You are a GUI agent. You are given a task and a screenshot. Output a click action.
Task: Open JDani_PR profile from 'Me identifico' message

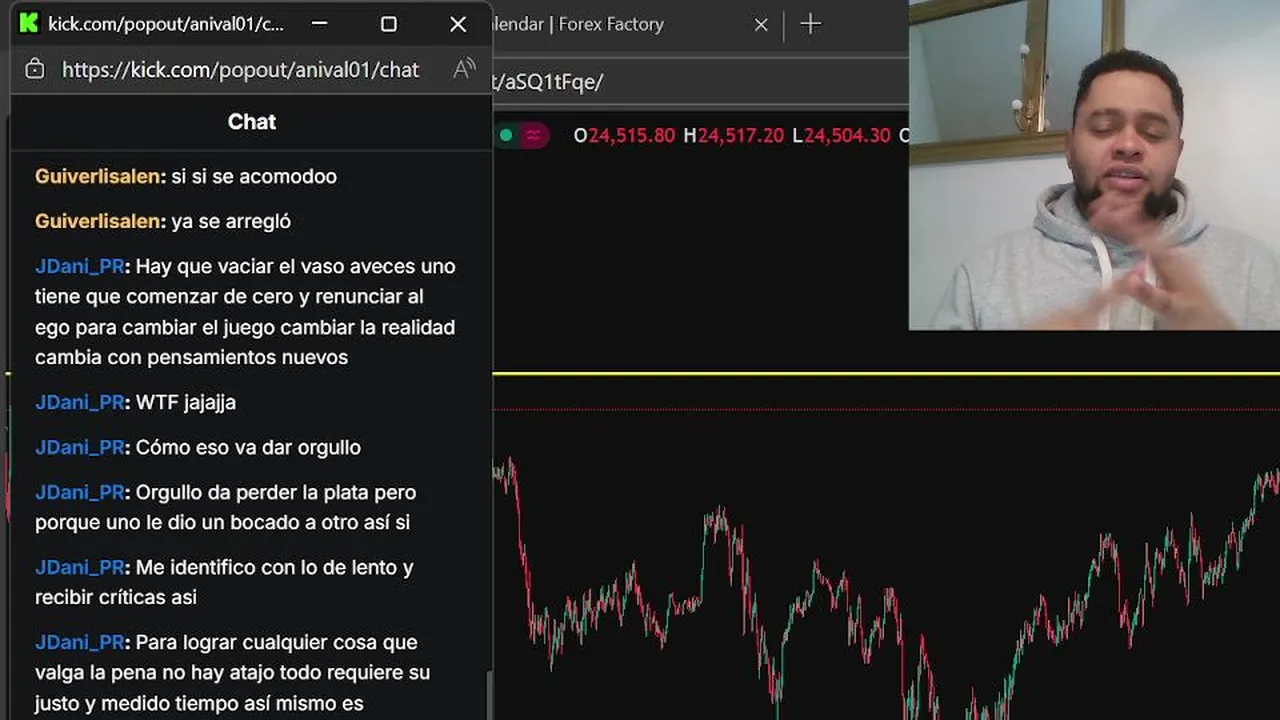80,567
